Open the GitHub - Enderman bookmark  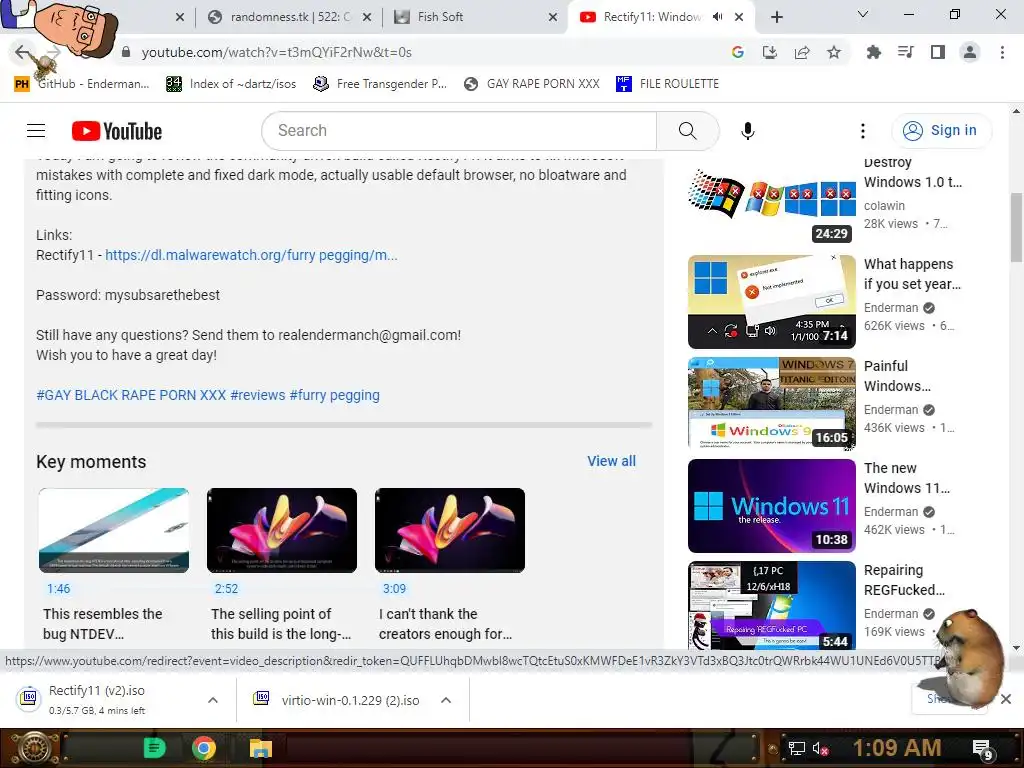(x=83, y=84)
